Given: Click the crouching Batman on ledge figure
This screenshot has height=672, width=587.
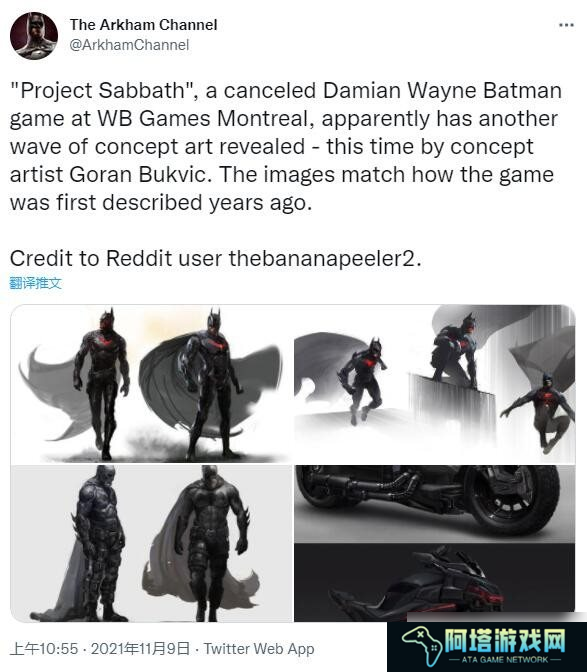Looking at the screenshot, I should coord(456,351).
